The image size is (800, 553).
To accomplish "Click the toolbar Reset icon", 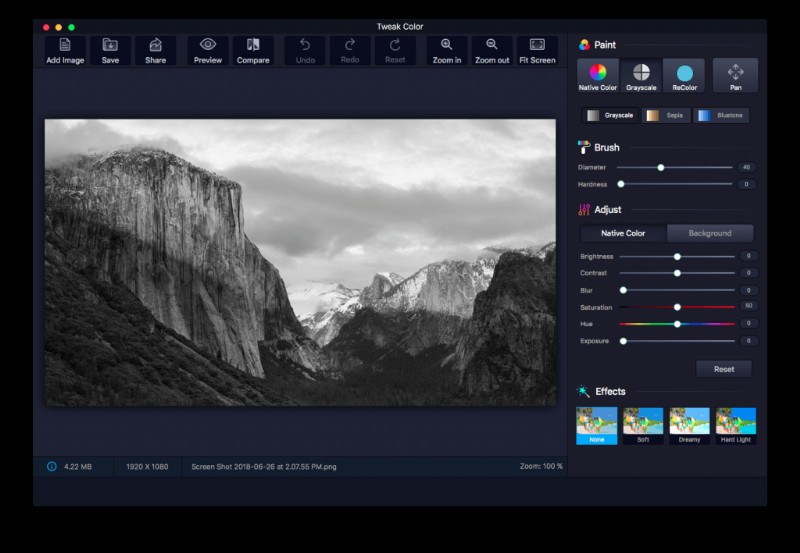I will point(395,51).
